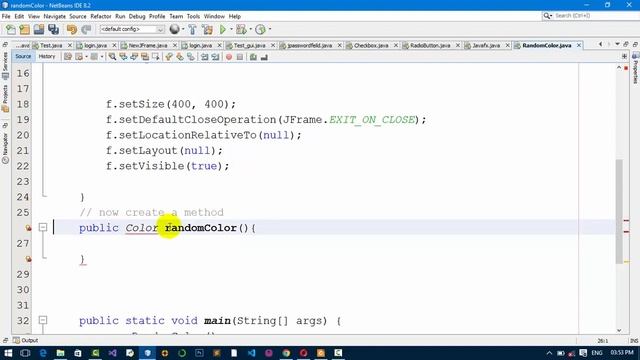
Task: Open the Run Project dropdown arrow
Action: (231, 29)
